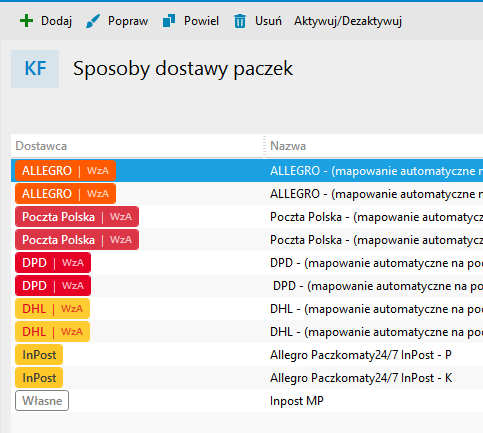Click the green plus Dodaj icon
Screen dimensions: 483x433
26,21
